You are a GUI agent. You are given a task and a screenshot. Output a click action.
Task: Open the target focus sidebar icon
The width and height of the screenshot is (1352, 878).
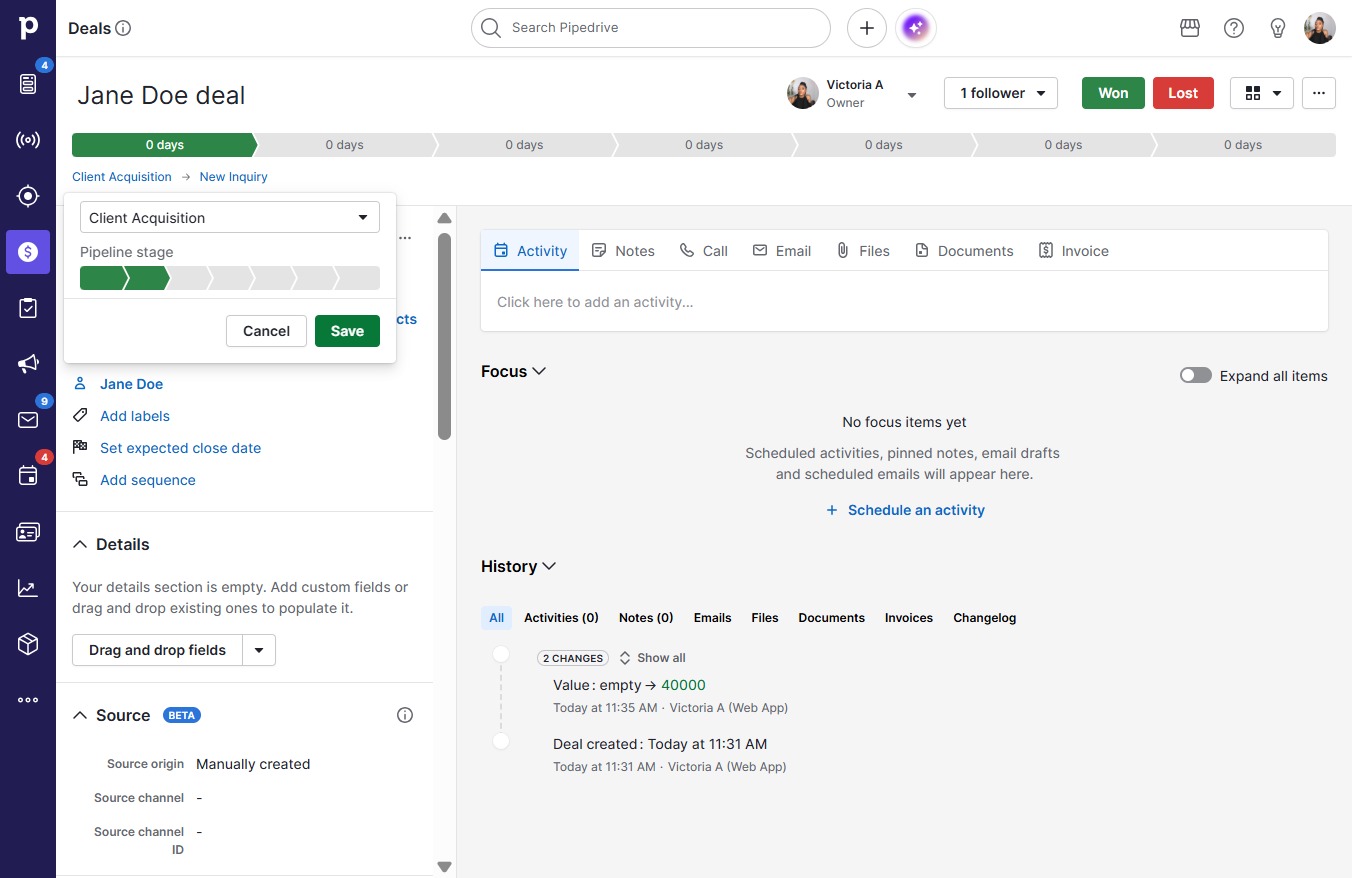[28, 196]
